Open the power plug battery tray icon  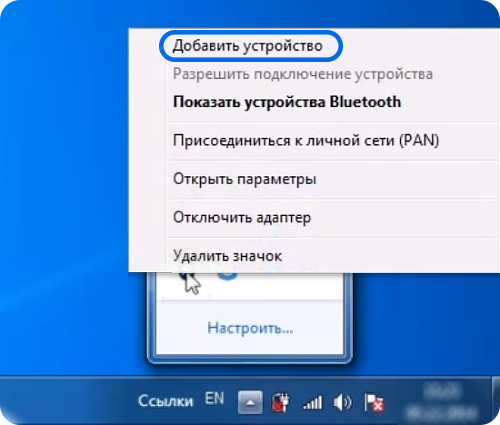point(281,403)
